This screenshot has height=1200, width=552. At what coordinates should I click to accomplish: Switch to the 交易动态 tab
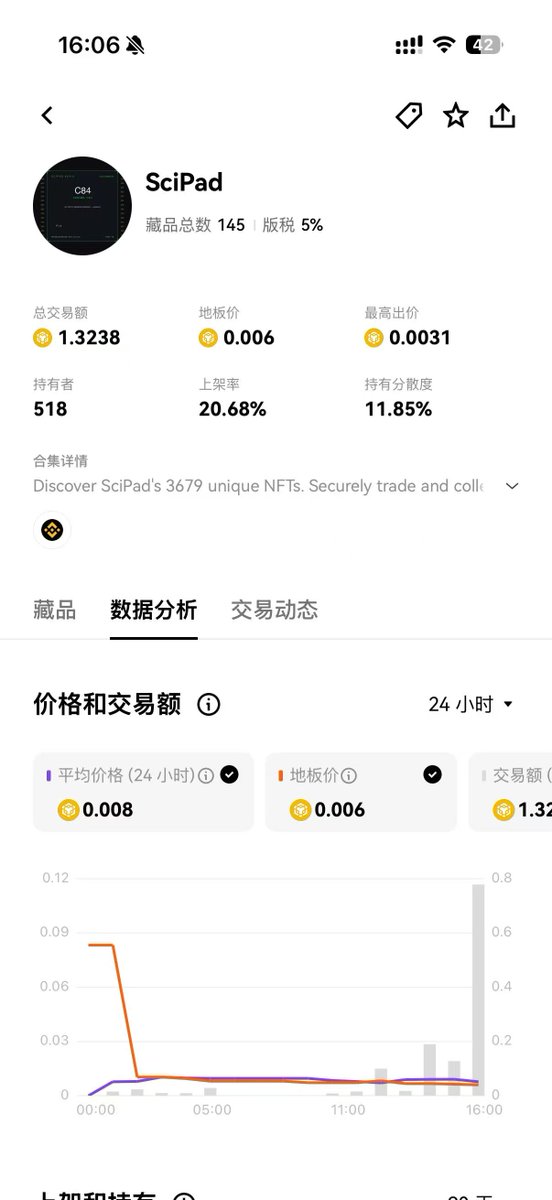click(274, 609)
